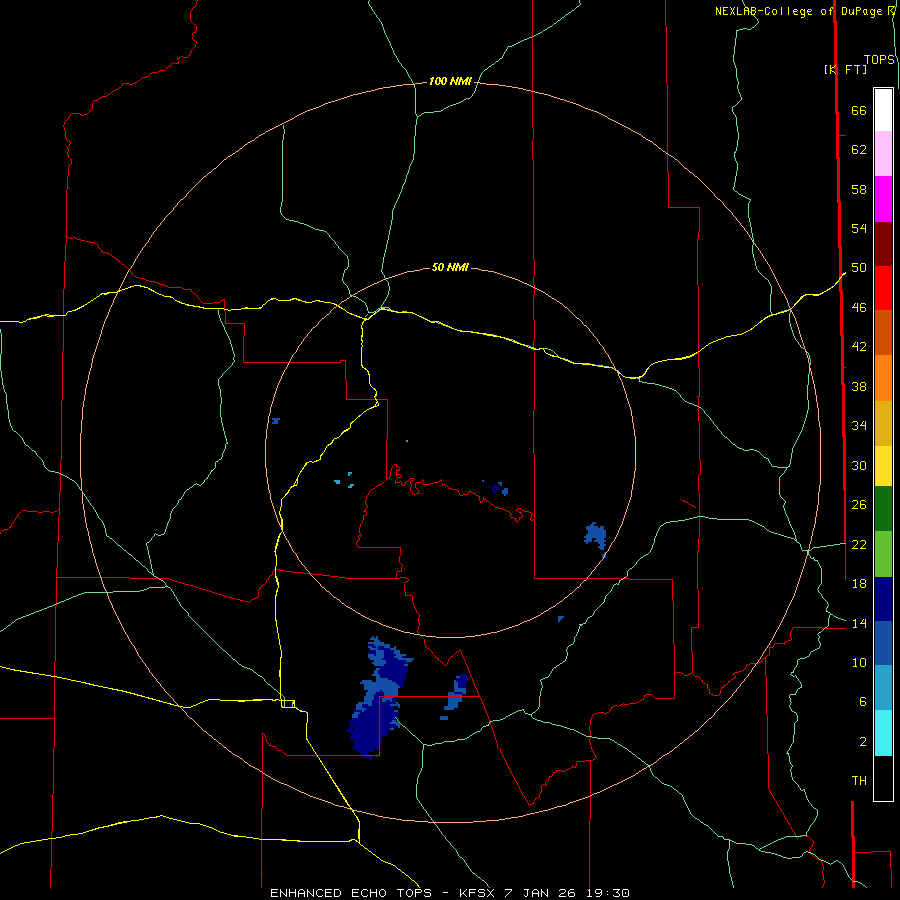Click the 34 value on the height scale
This screenshot has width=900, height=900.
coord(859,426)
